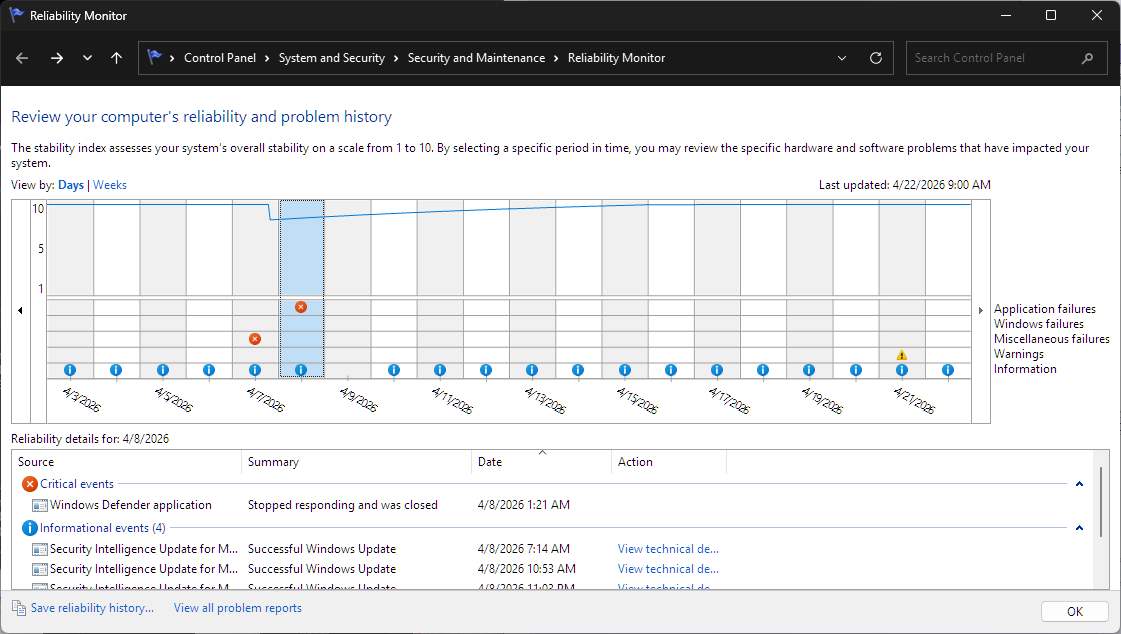This screenshot has width=1121, height=634.
Task: Select information icon for 4/16/2026 column
Action: pos(671,370)
